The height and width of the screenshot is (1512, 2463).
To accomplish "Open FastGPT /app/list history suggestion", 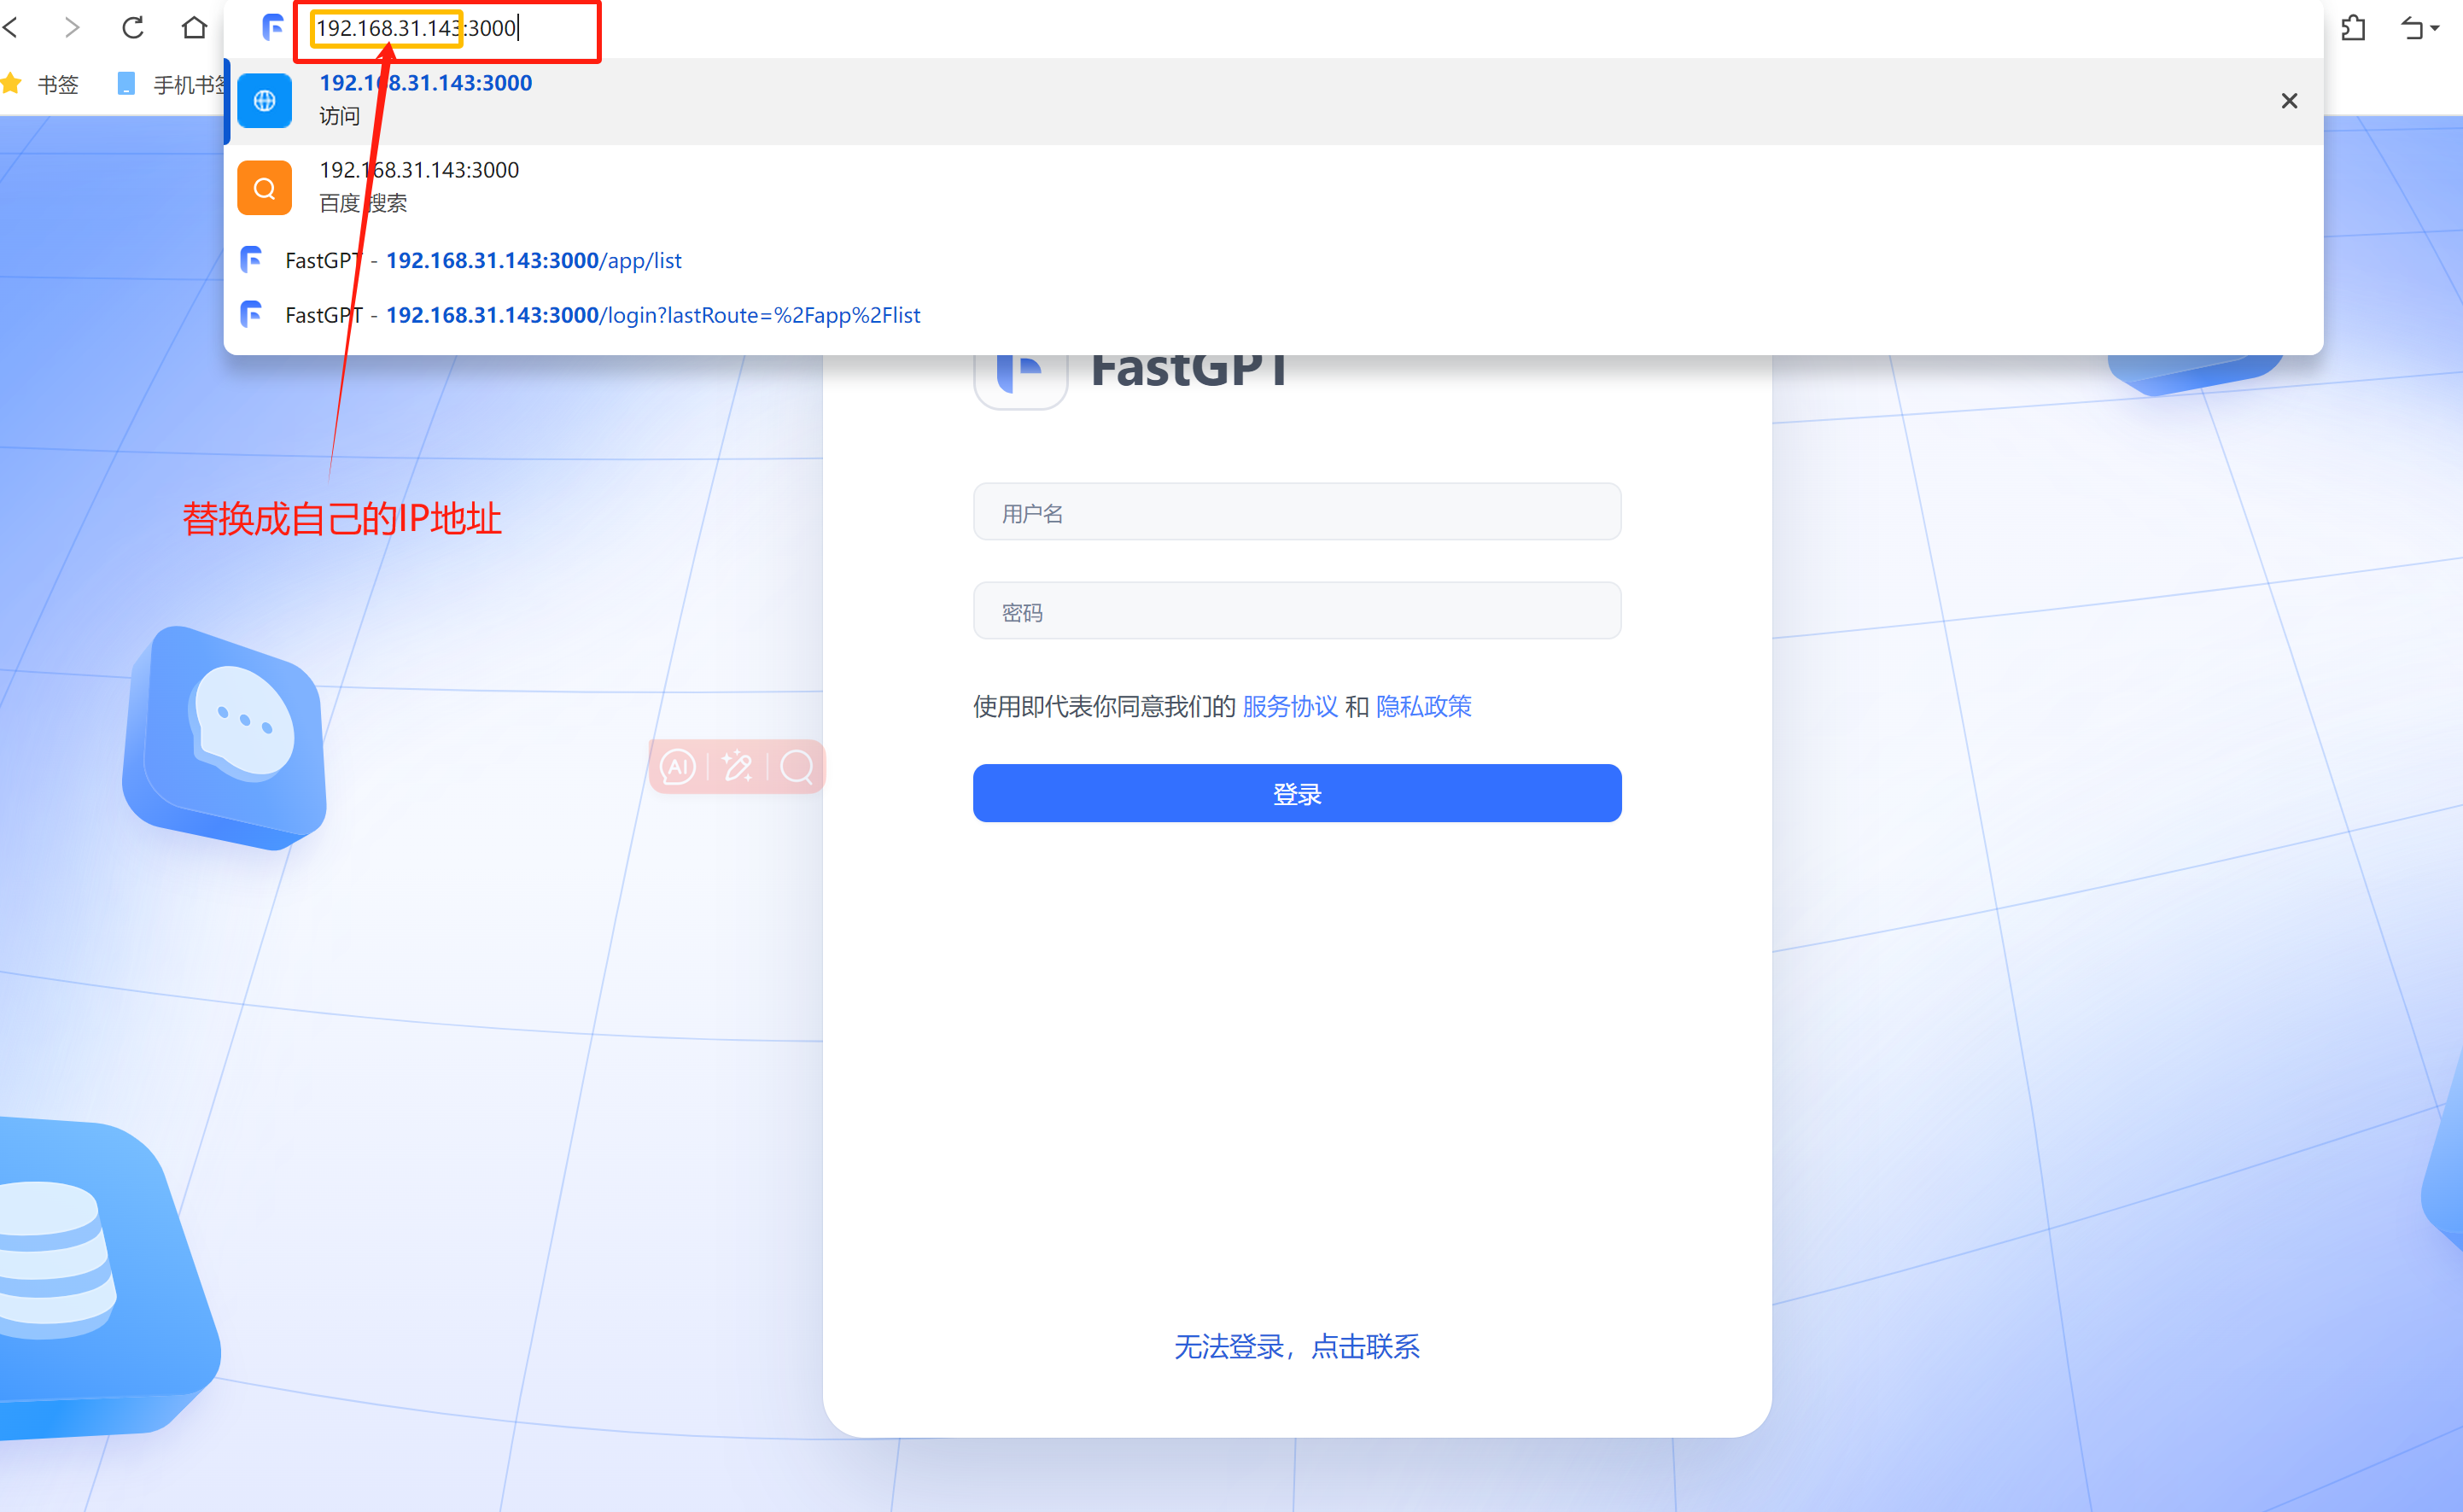I will pyautogui.click(x=1272, y=260).
